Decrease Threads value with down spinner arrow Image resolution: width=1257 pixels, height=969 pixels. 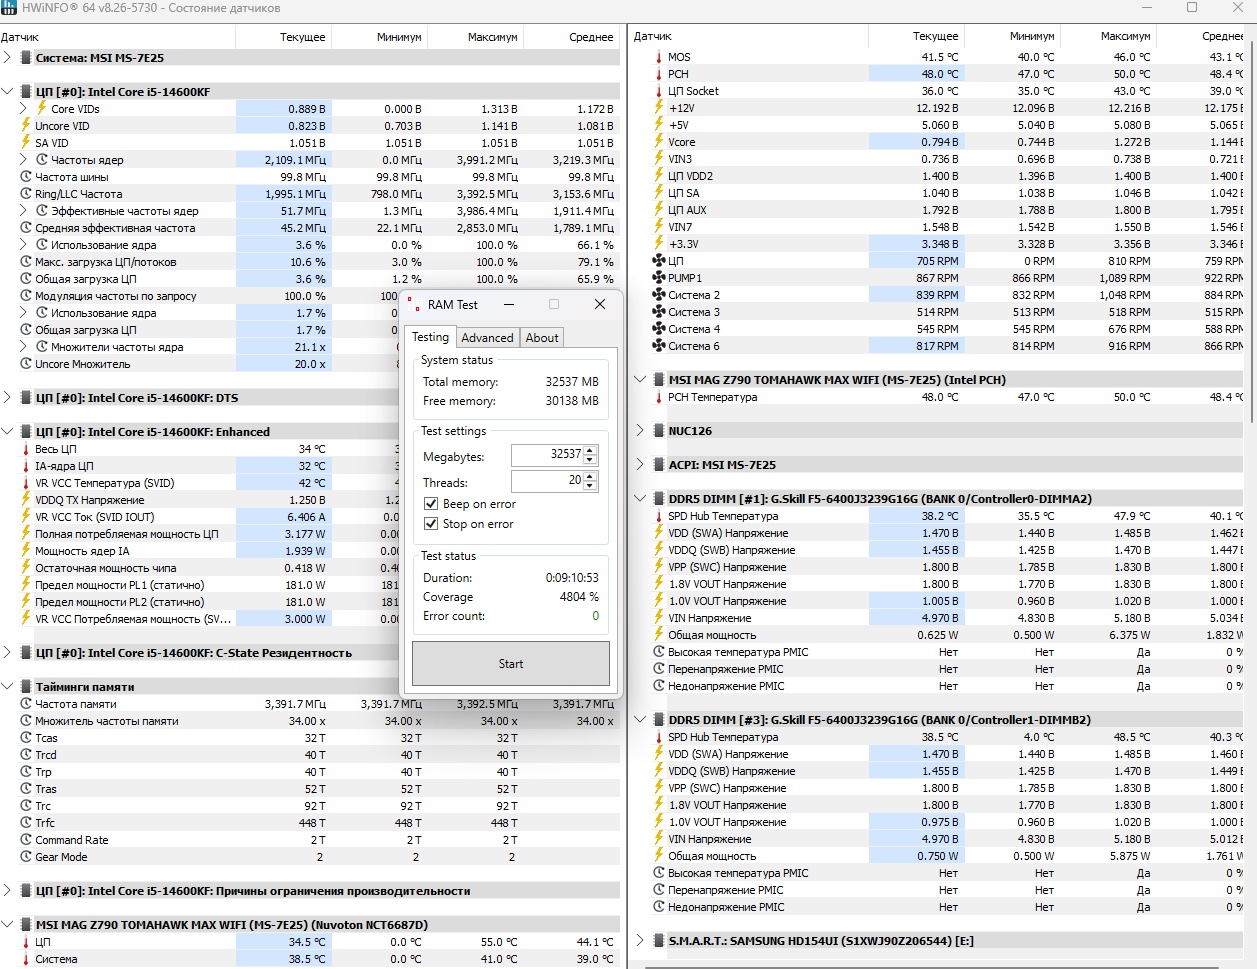[590, 487]
